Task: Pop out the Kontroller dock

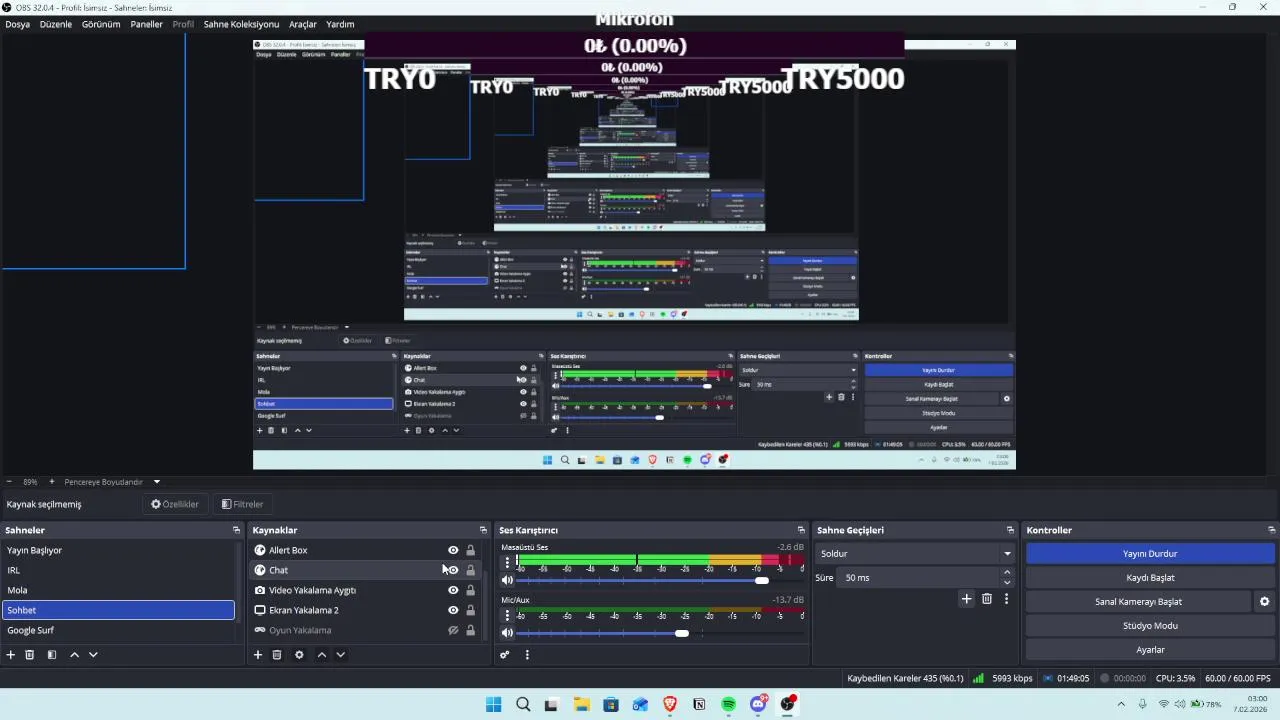Action: (1272, 530)
